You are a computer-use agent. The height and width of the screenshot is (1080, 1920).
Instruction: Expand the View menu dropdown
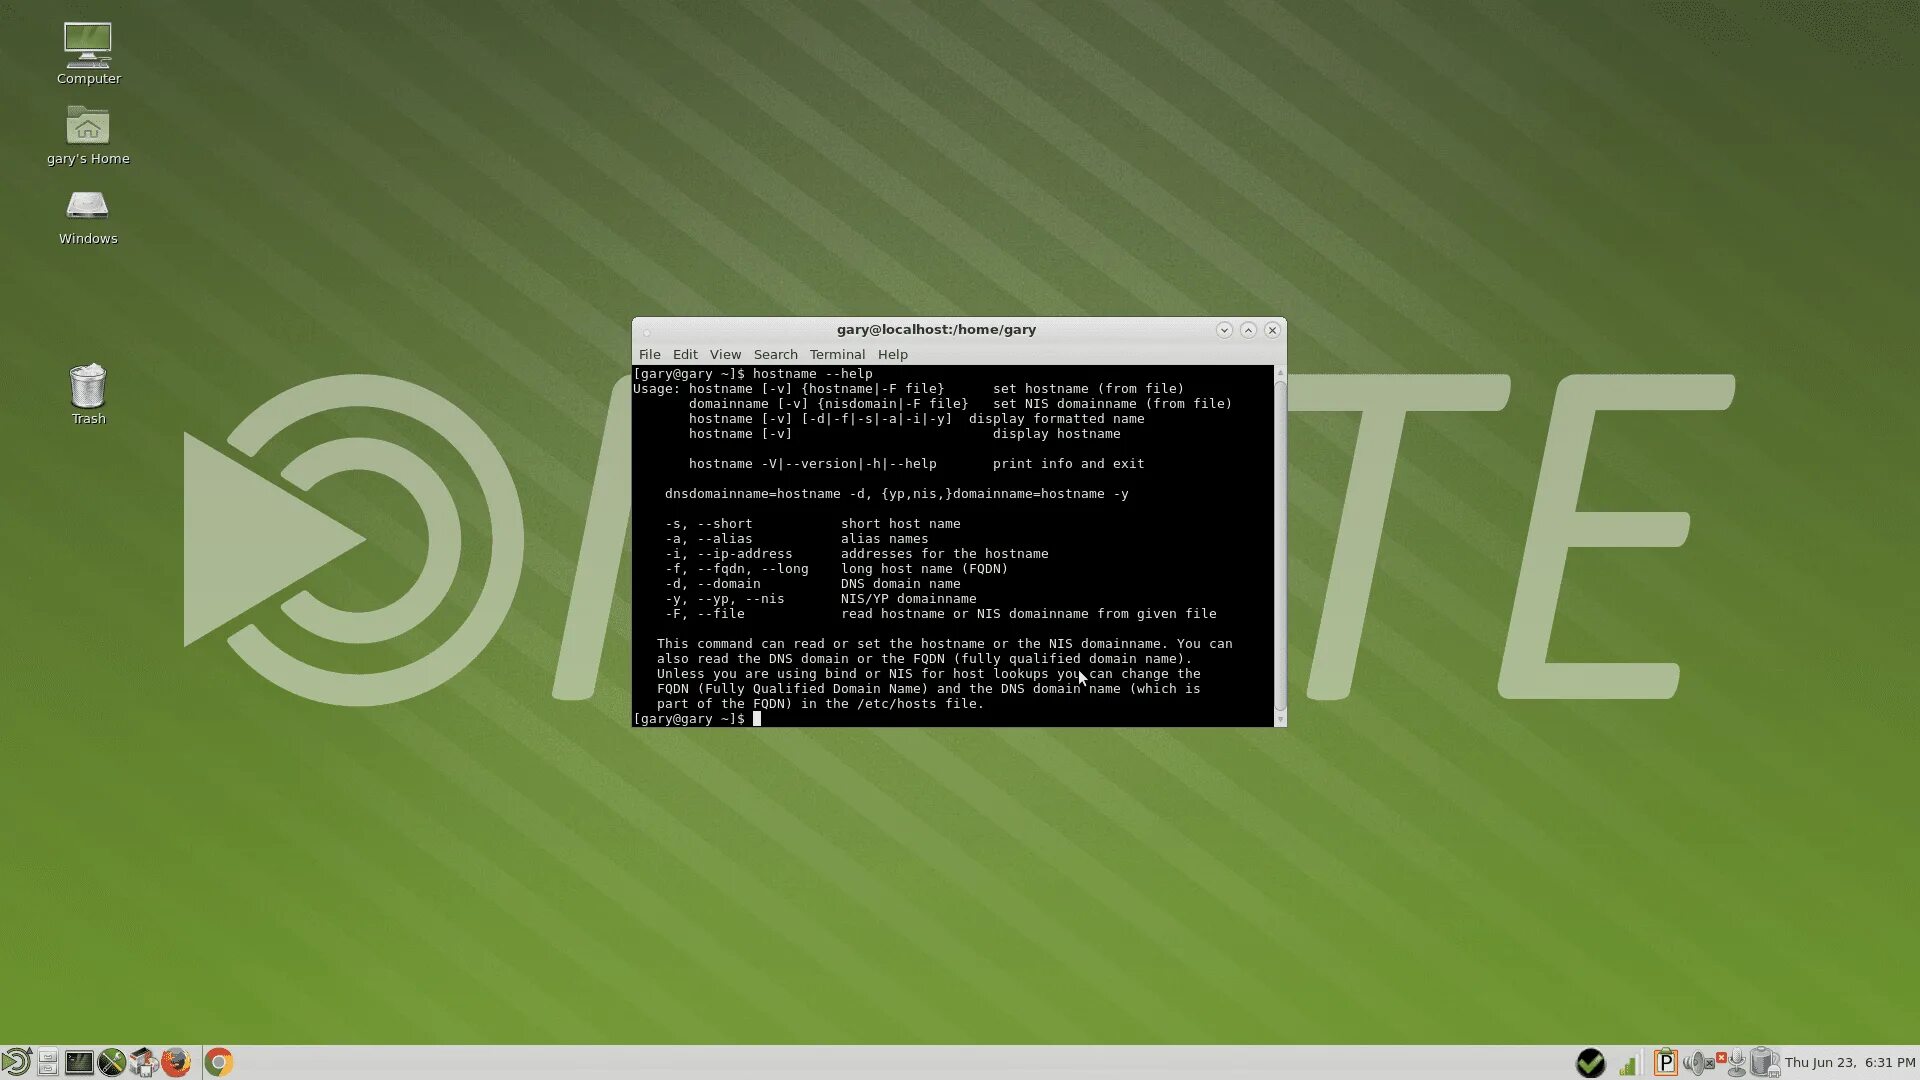725,354
